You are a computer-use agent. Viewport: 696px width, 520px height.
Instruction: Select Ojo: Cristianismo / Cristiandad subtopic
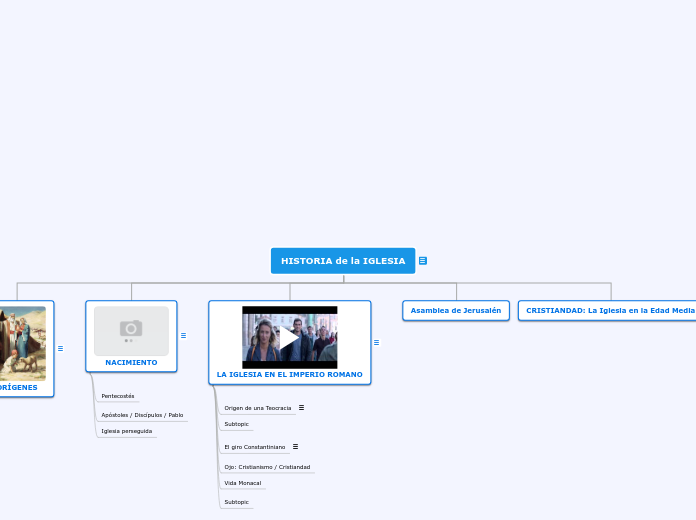click(x=267, y=467)
